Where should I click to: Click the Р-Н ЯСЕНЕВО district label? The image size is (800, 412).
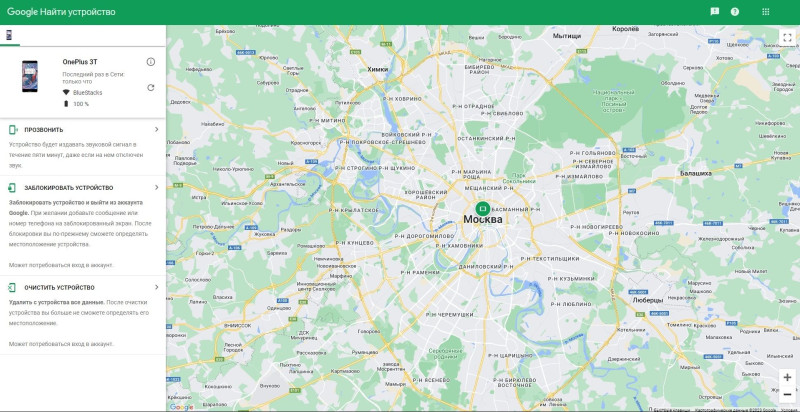click(x=431, y=380)
